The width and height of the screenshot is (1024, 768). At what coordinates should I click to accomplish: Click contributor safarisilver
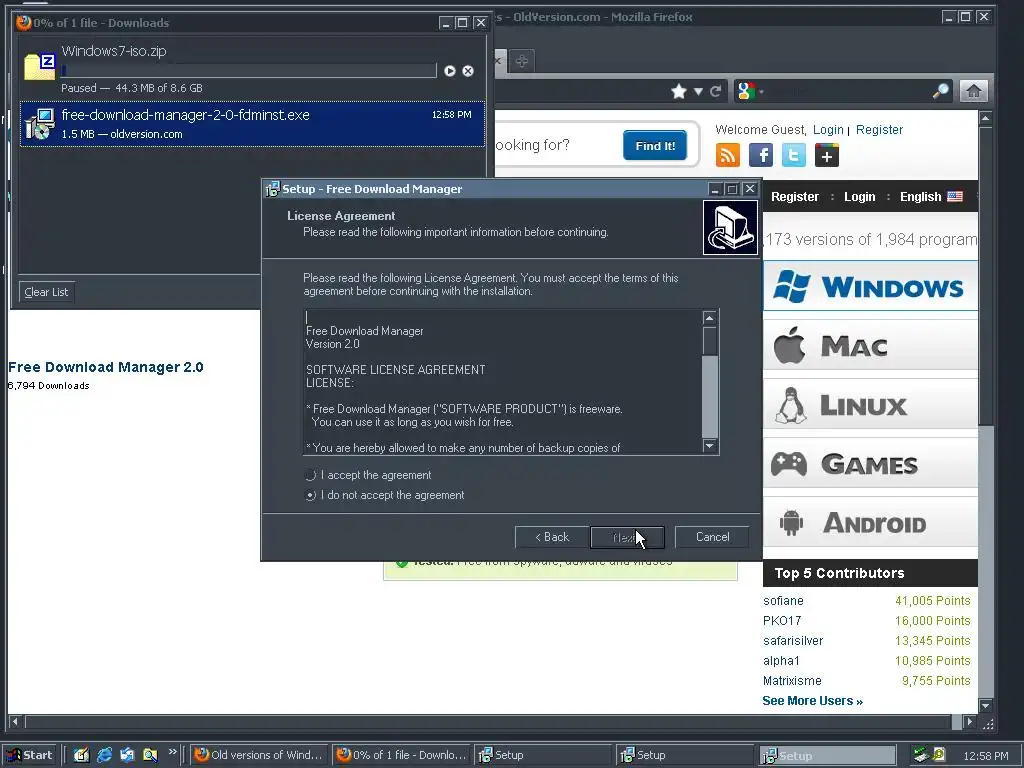[793, 641]
